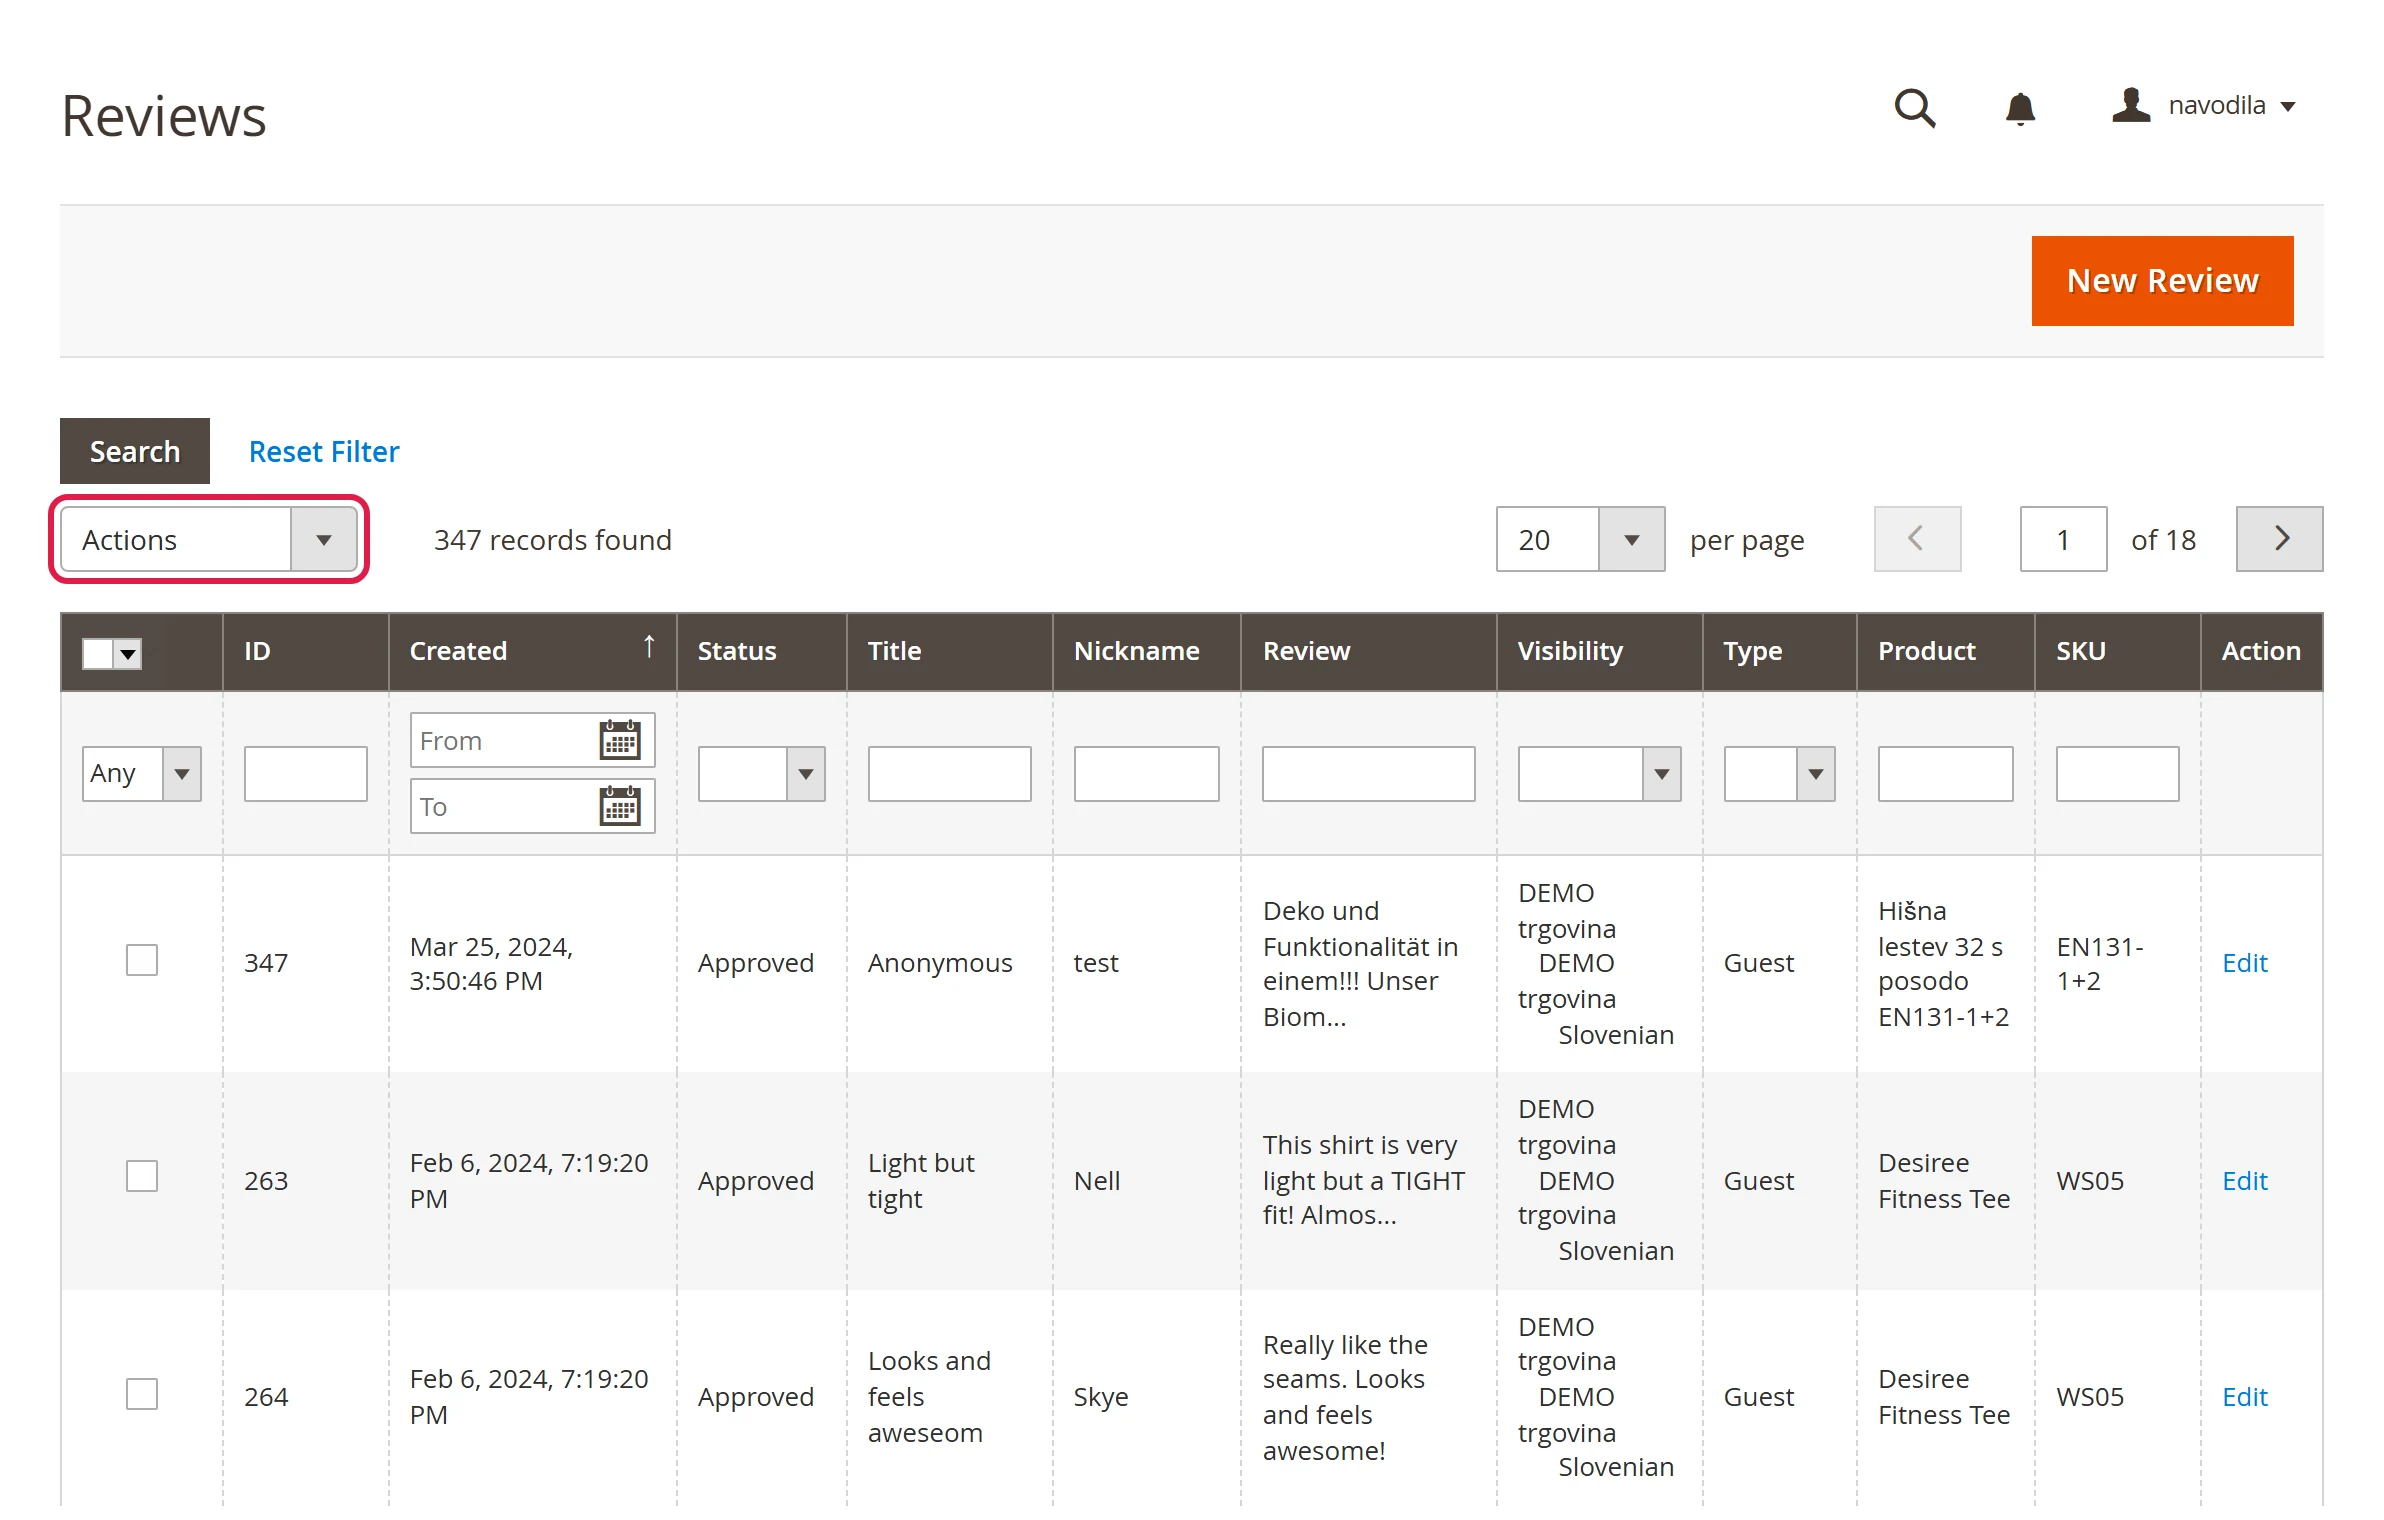Image resolution: width=2384 pixels, height=1520 pixels.
Task: Focus the Title filter input
Action: pyautogui.click(x=949, y=773)
